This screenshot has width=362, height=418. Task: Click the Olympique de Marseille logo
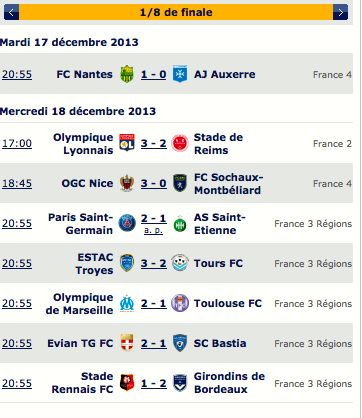(x=127, y=303)
